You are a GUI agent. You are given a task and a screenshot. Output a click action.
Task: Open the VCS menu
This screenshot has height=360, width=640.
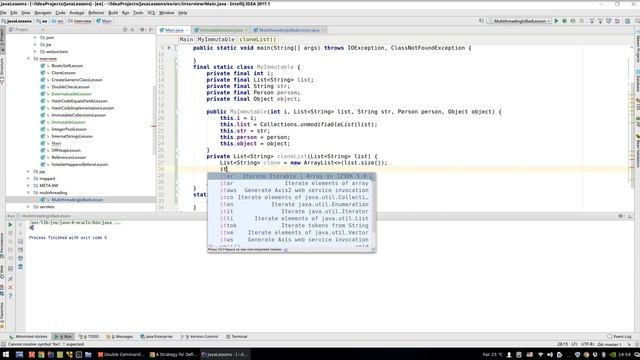pos(151,13)
